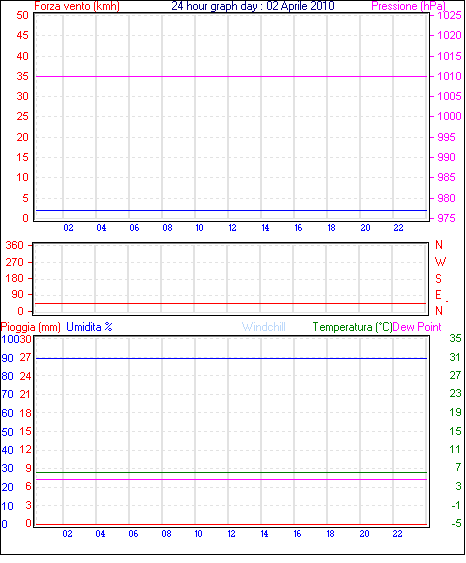Click the red rain line at zero
This screenshot has height=563, width=466.
tap(232, 525)
